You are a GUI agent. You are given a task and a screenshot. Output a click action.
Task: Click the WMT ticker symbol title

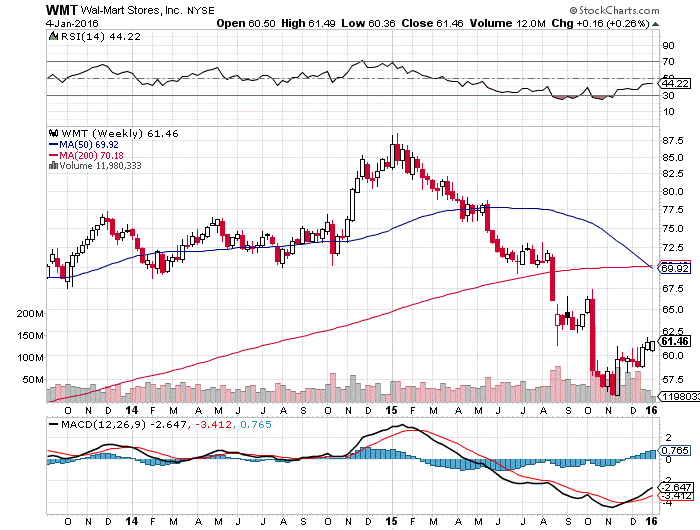tap(62, 10)
